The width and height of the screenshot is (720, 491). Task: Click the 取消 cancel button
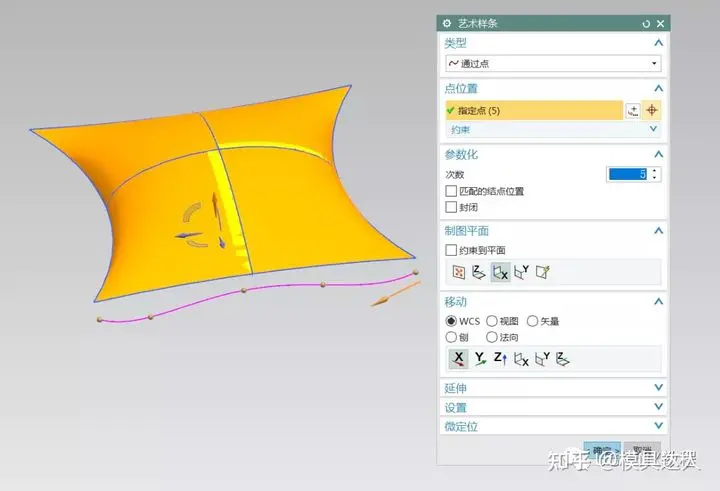(642, 450)
